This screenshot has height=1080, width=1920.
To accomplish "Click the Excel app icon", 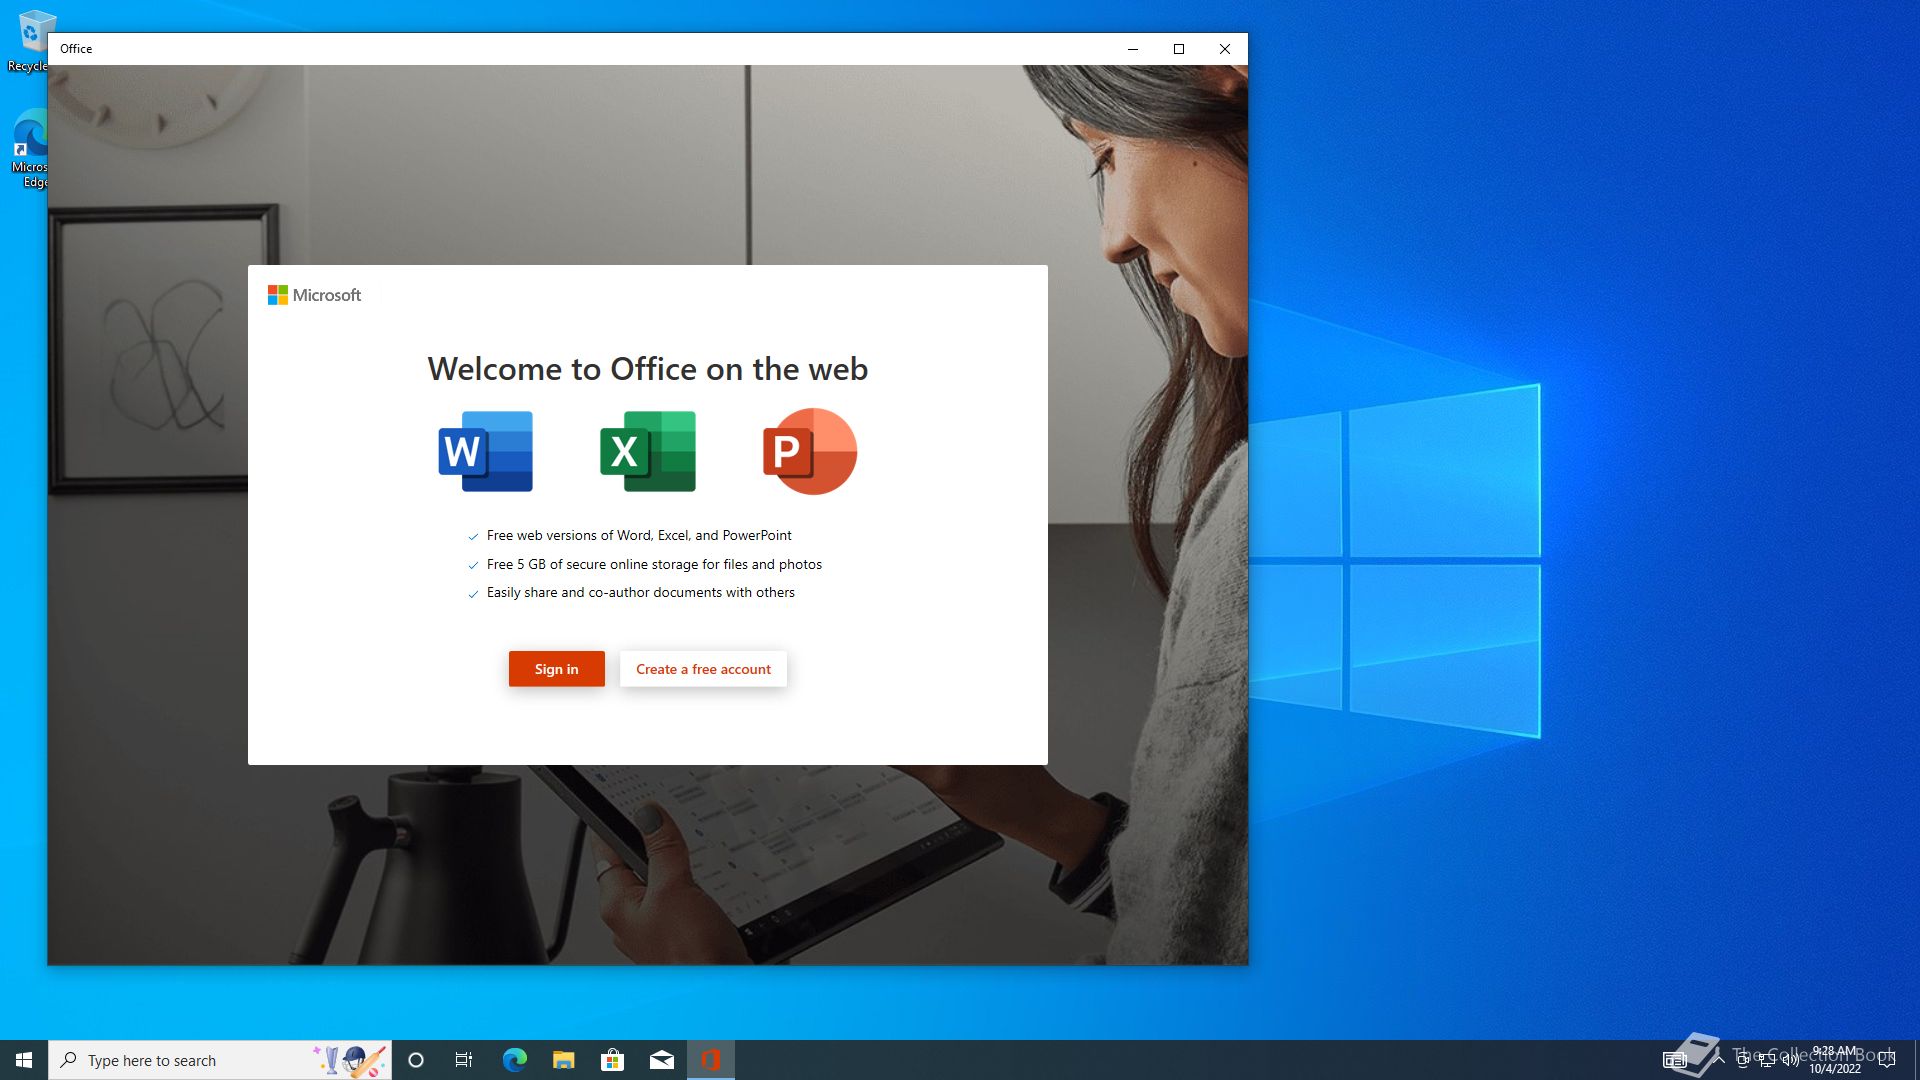I will (647, 451).
